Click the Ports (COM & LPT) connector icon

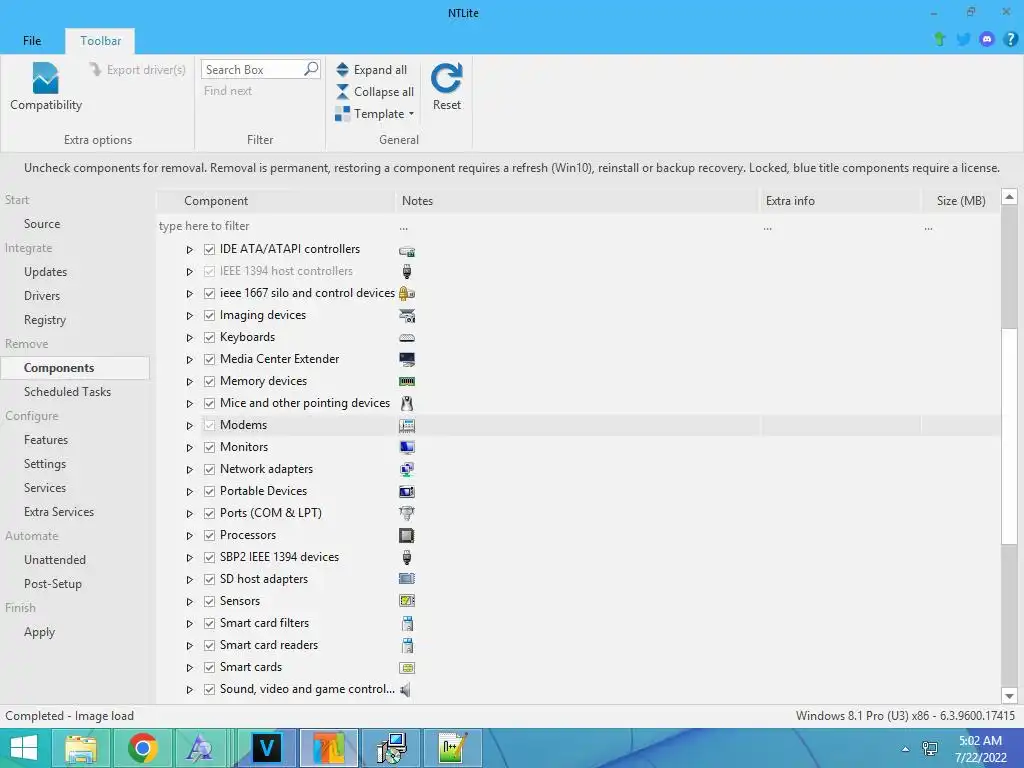[x=407, y=513]
